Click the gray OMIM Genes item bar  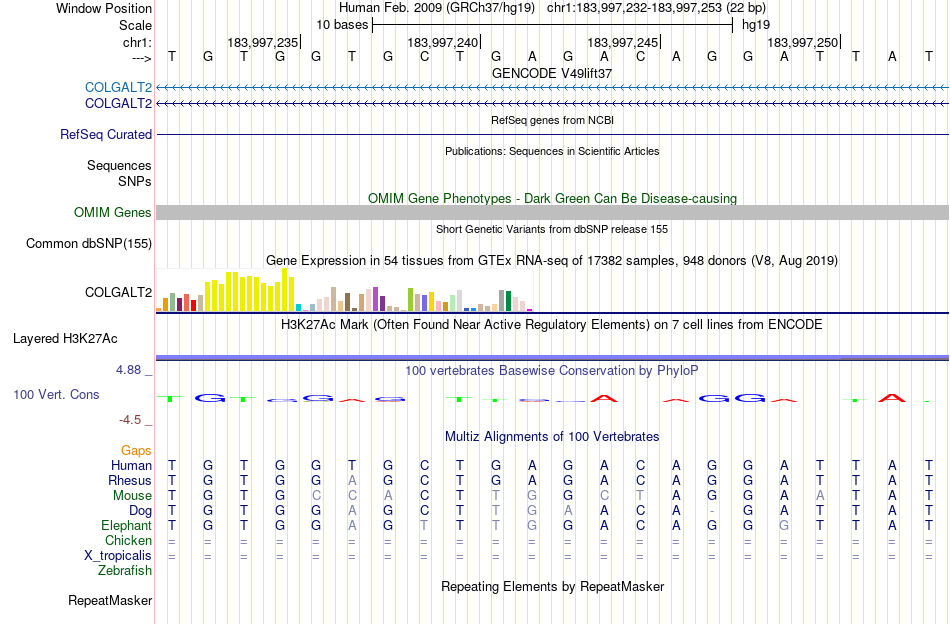coord(553,213)
